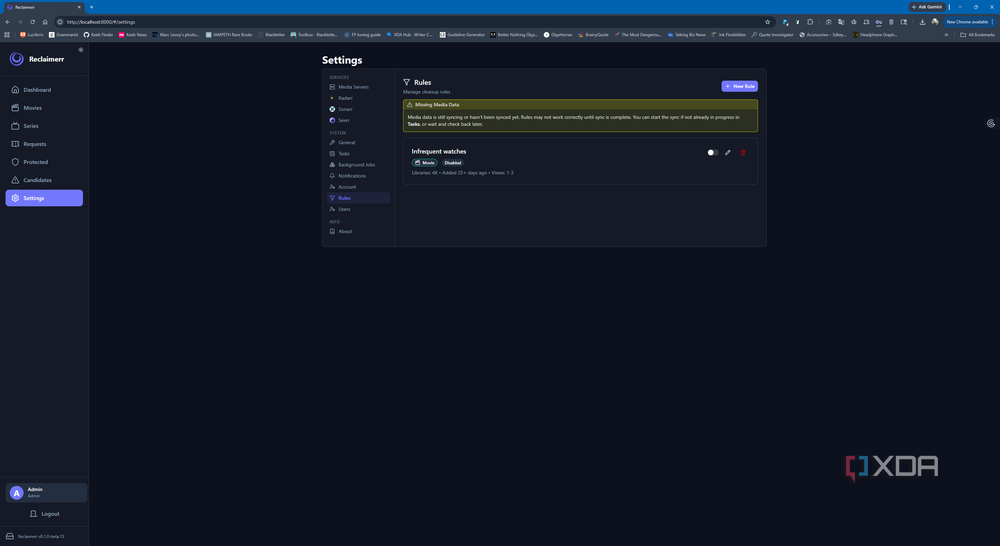Expand hidden bookmarks overflow chevron
The image size is (1000, 546).
[946, 34]
